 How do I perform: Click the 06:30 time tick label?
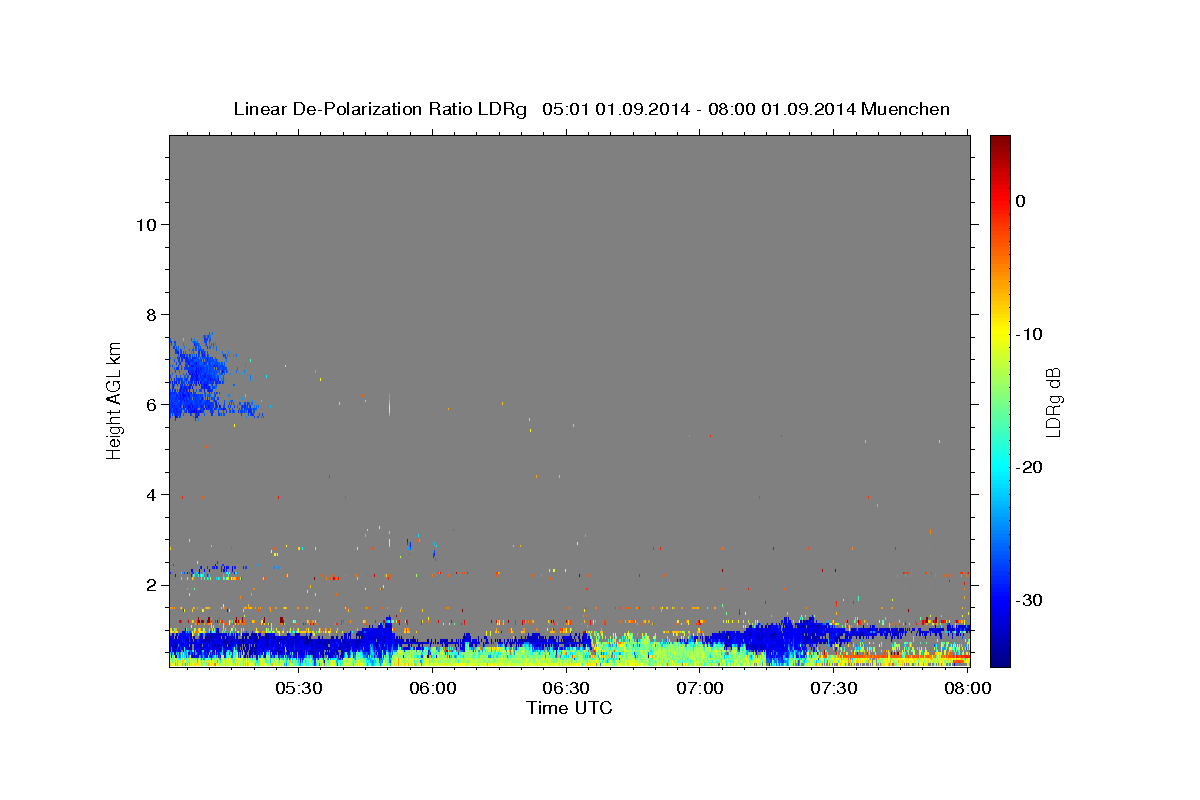(x=566, y=689)
